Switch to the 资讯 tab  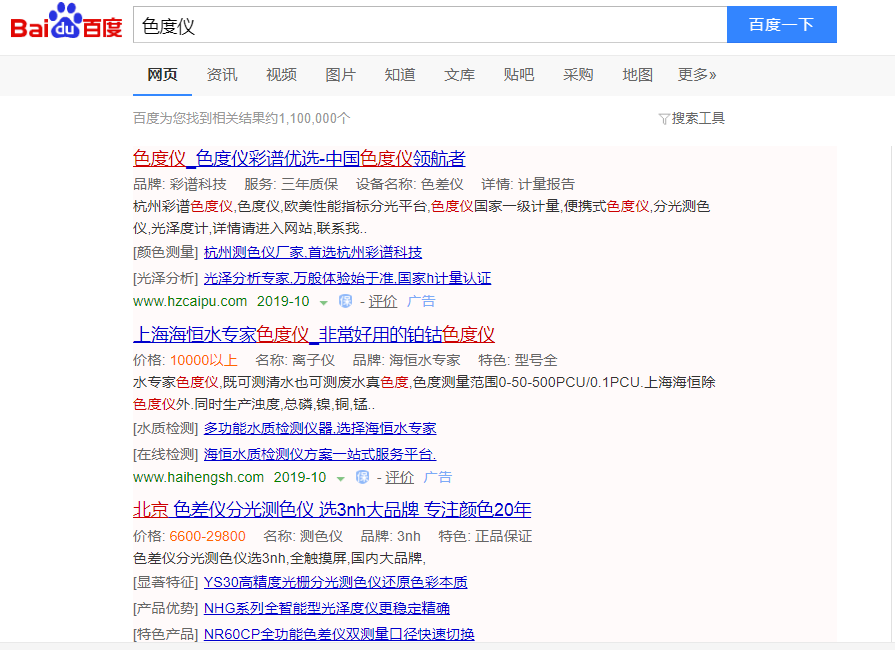point(222,75)
